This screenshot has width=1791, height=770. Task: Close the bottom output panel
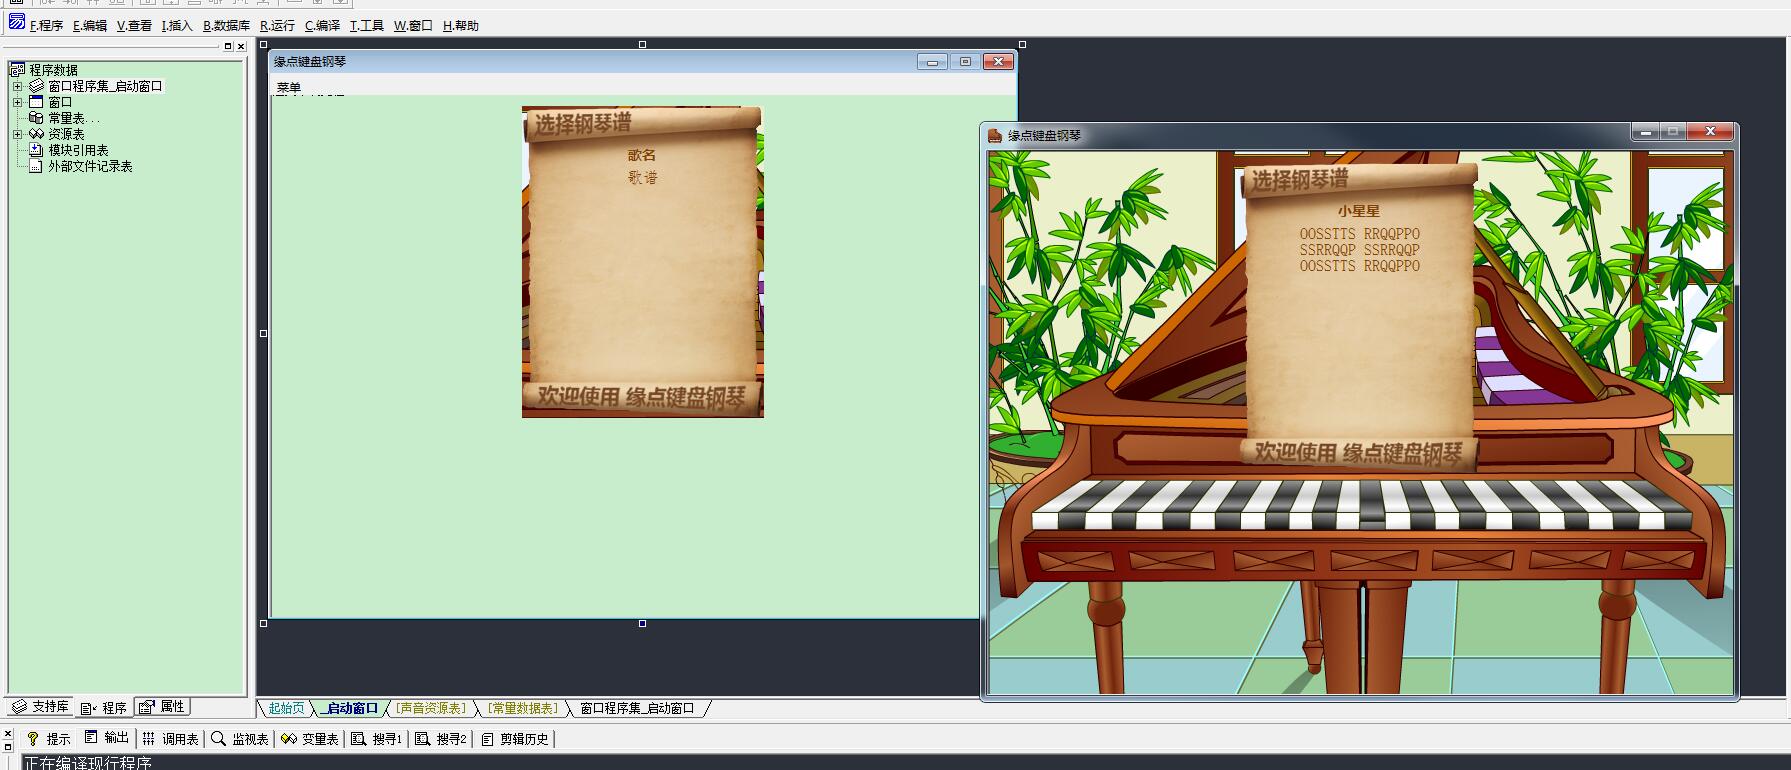click(8, 734)
